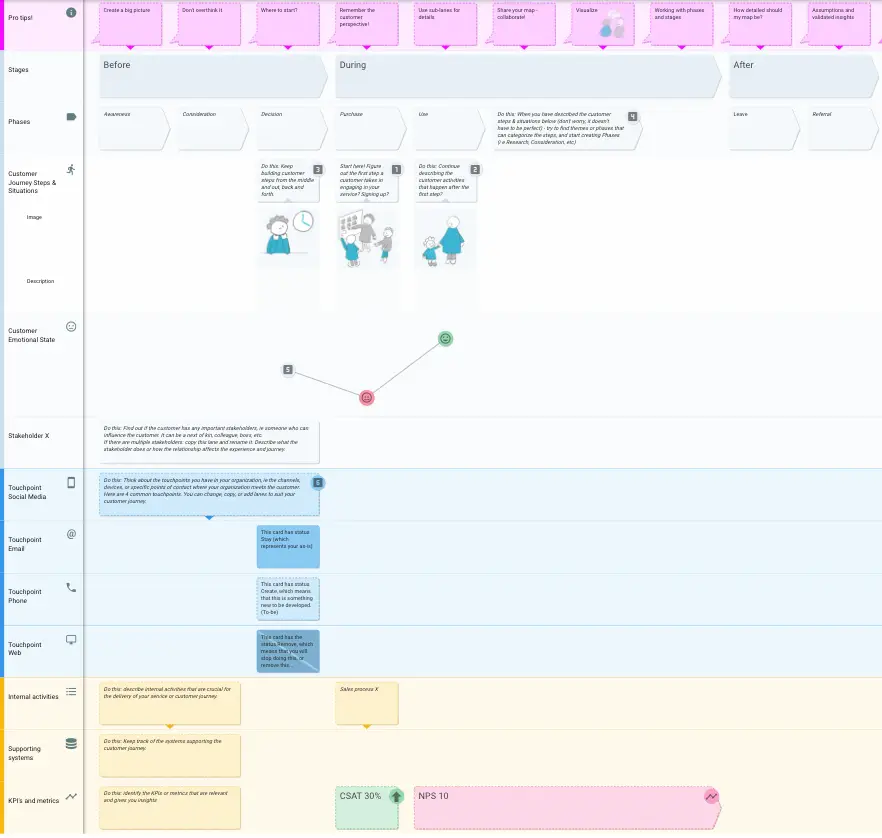Image resolution: width=882 pixels, height=838 pixels.
Task: Click the list icon beside Internal activities
Action: click(70, 690)
